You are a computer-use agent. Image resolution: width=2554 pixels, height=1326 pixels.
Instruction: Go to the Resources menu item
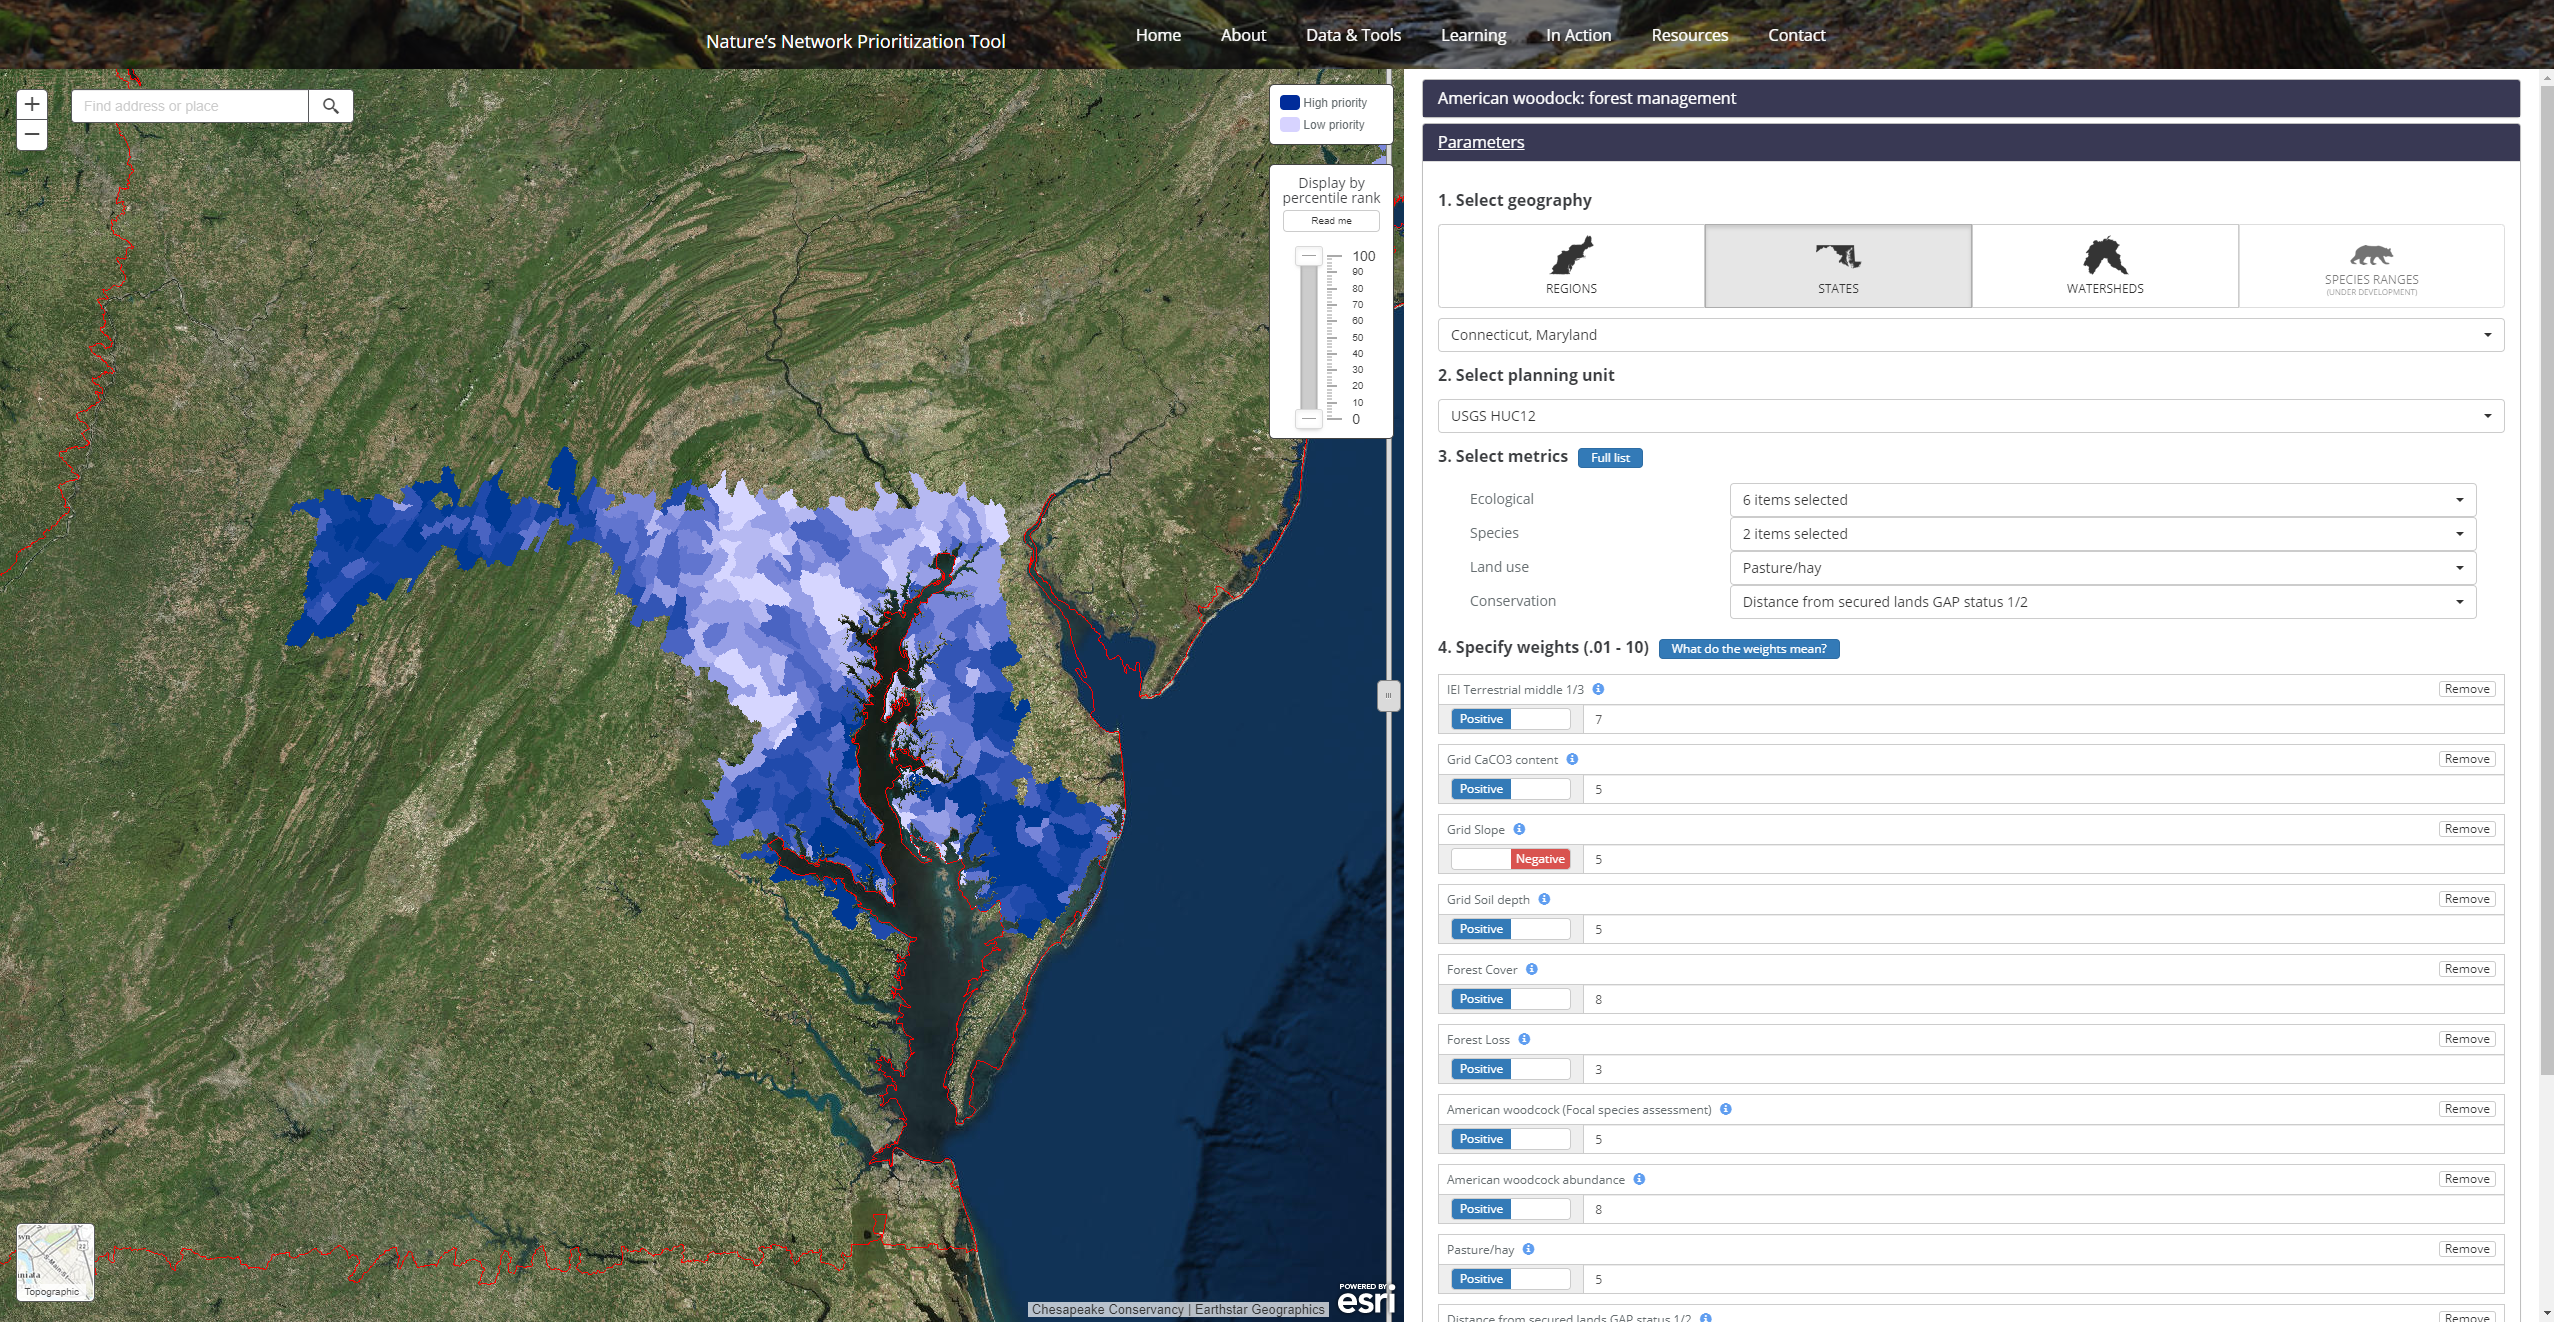[x=1689, y=35]
